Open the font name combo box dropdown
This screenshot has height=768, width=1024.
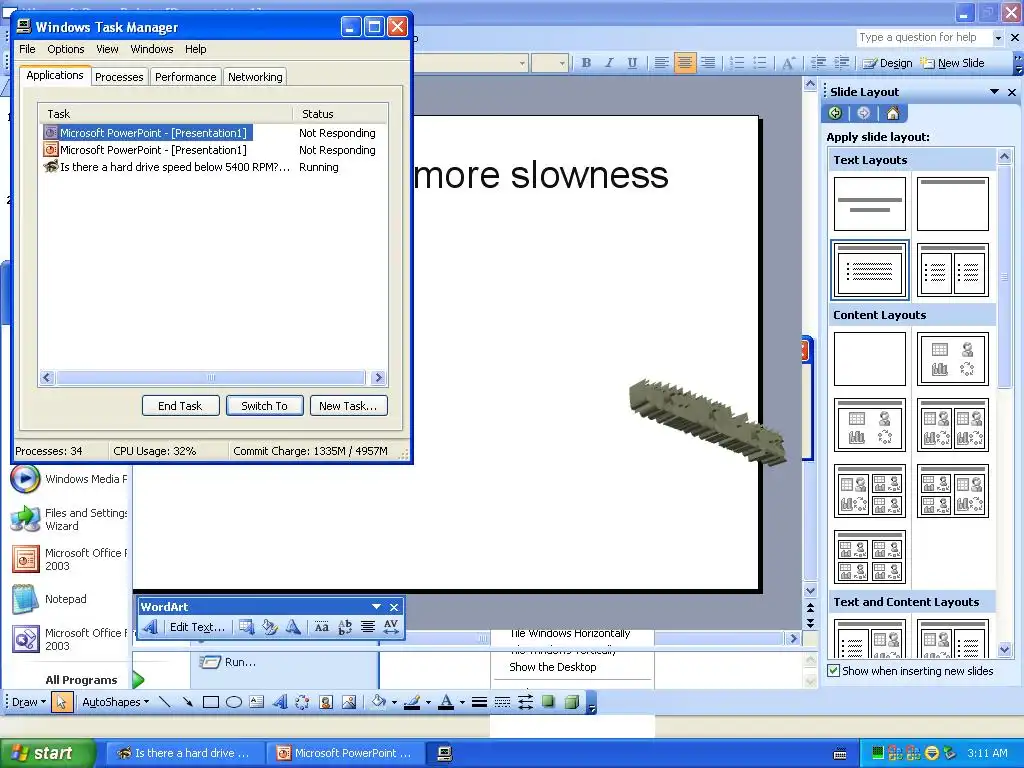coord(522,63)
